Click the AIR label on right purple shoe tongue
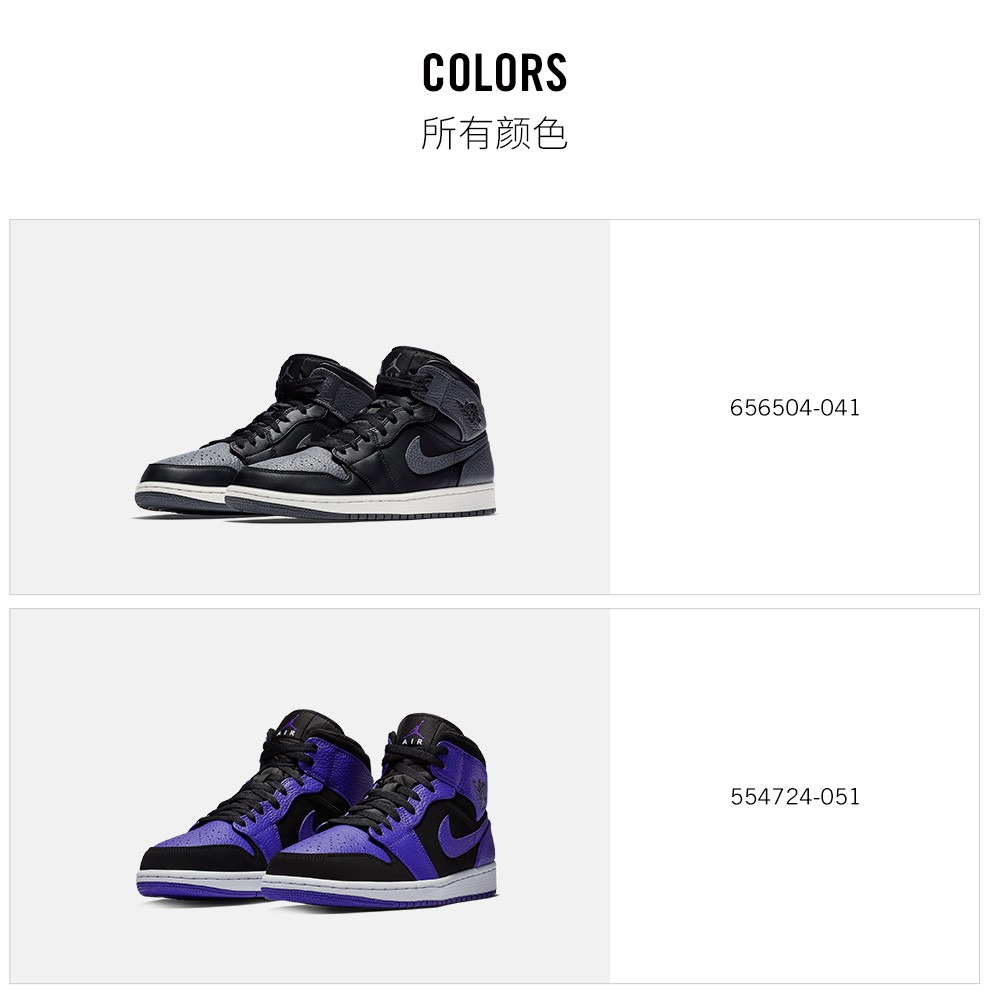The image size is (990, 990). (412, 741)
